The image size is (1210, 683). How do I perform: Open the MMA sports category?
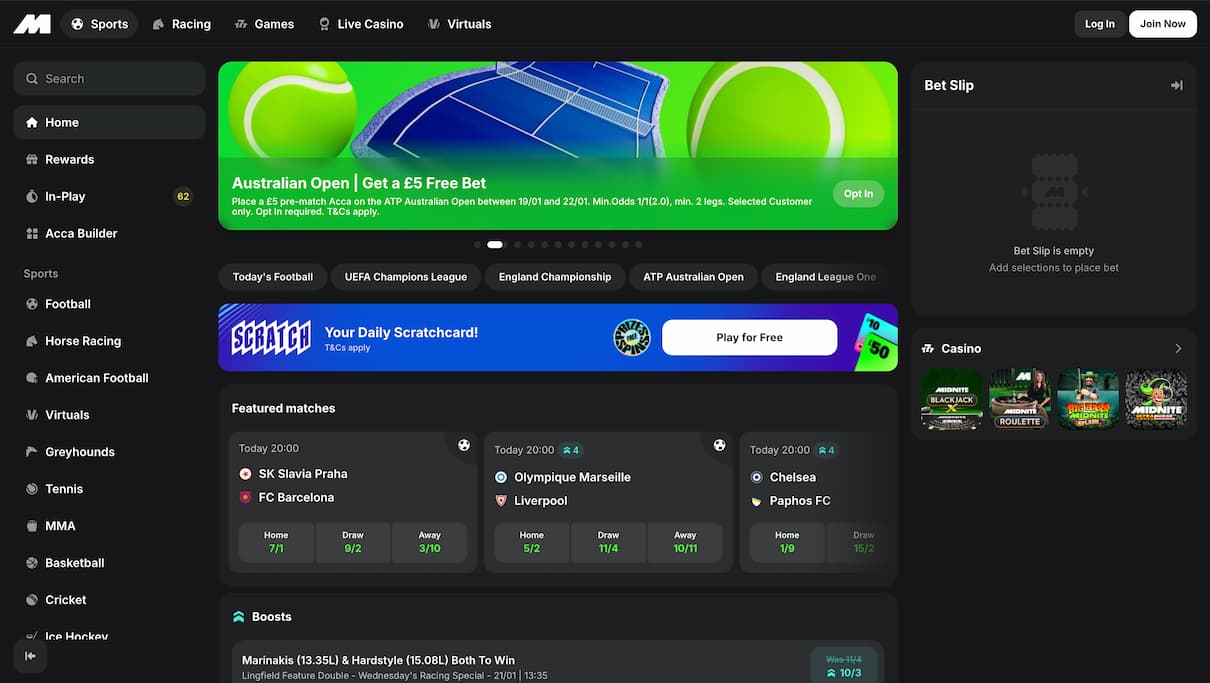pos(60,525)
